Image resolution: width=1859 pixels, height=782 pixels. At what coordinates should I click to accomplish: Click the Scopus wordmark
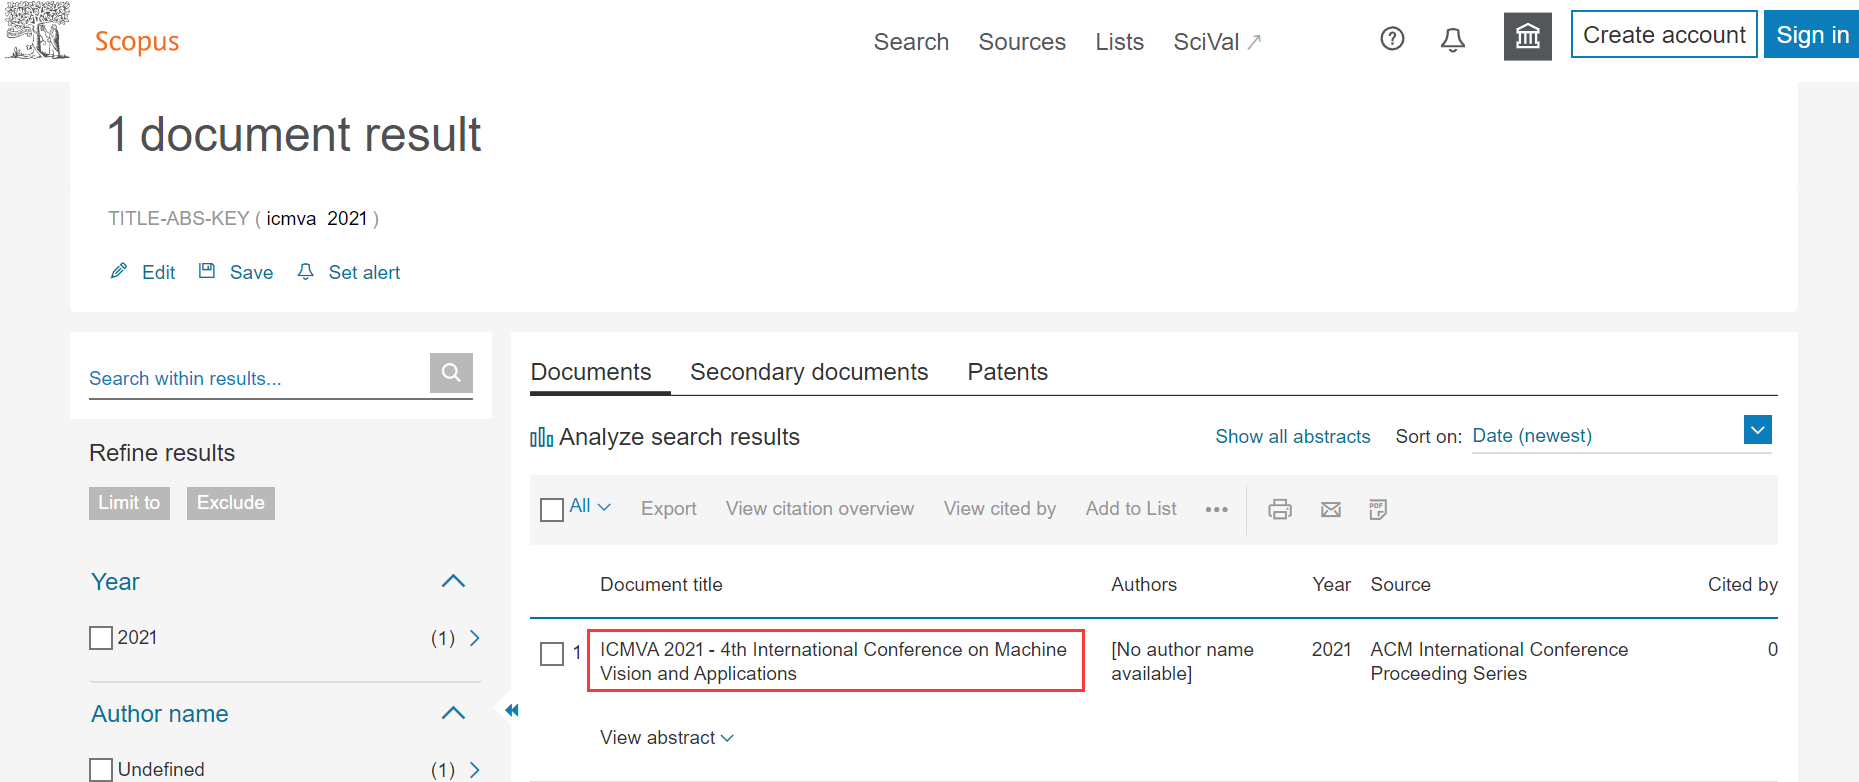pyautogui.click(x=137, y=42)
